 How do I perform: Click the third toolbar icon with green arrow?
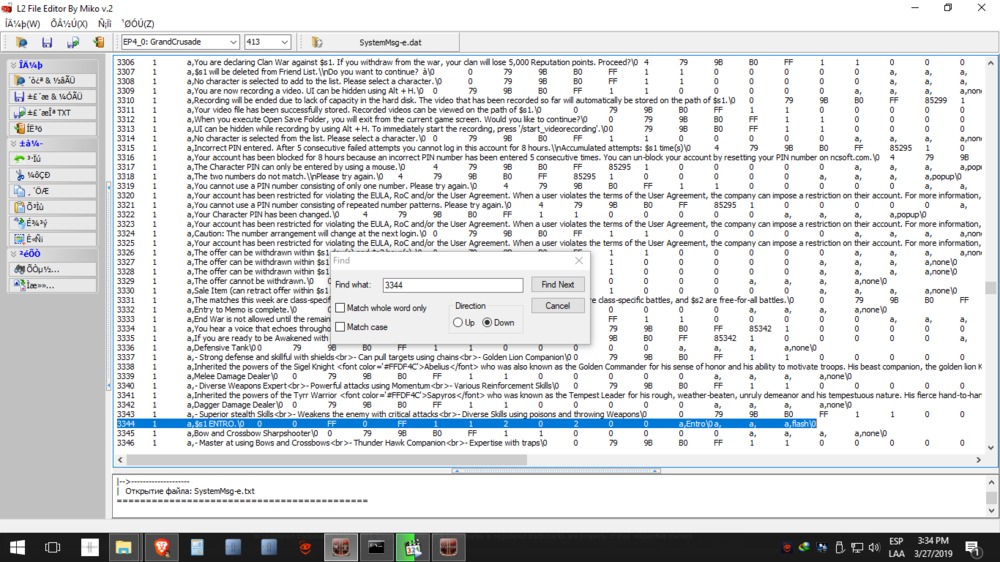[73, 43]
